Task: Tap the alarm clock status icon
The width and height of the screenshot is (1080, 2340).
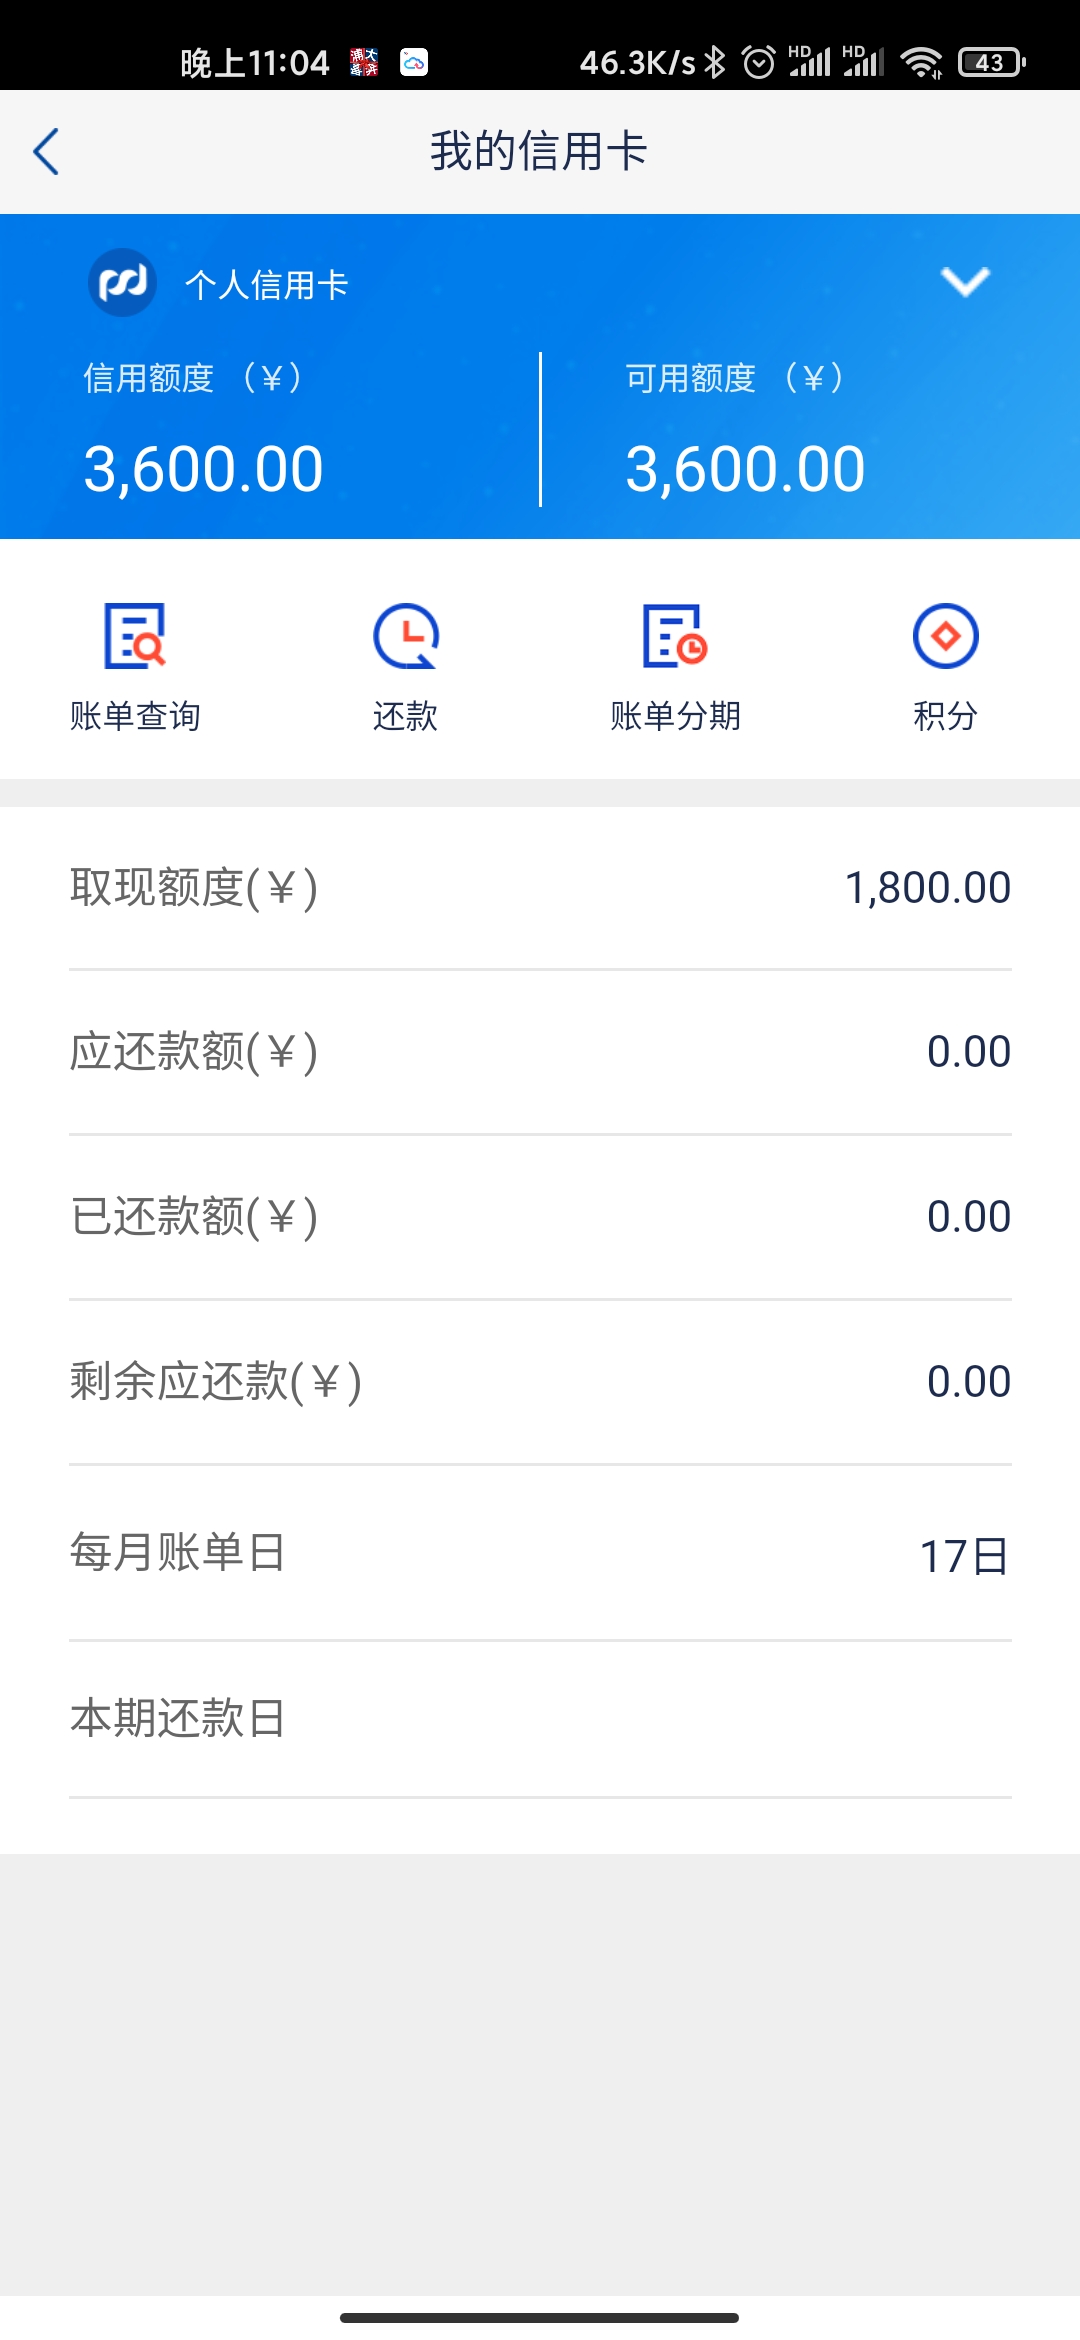Action: pyautogui.click(x=759, y=62)
